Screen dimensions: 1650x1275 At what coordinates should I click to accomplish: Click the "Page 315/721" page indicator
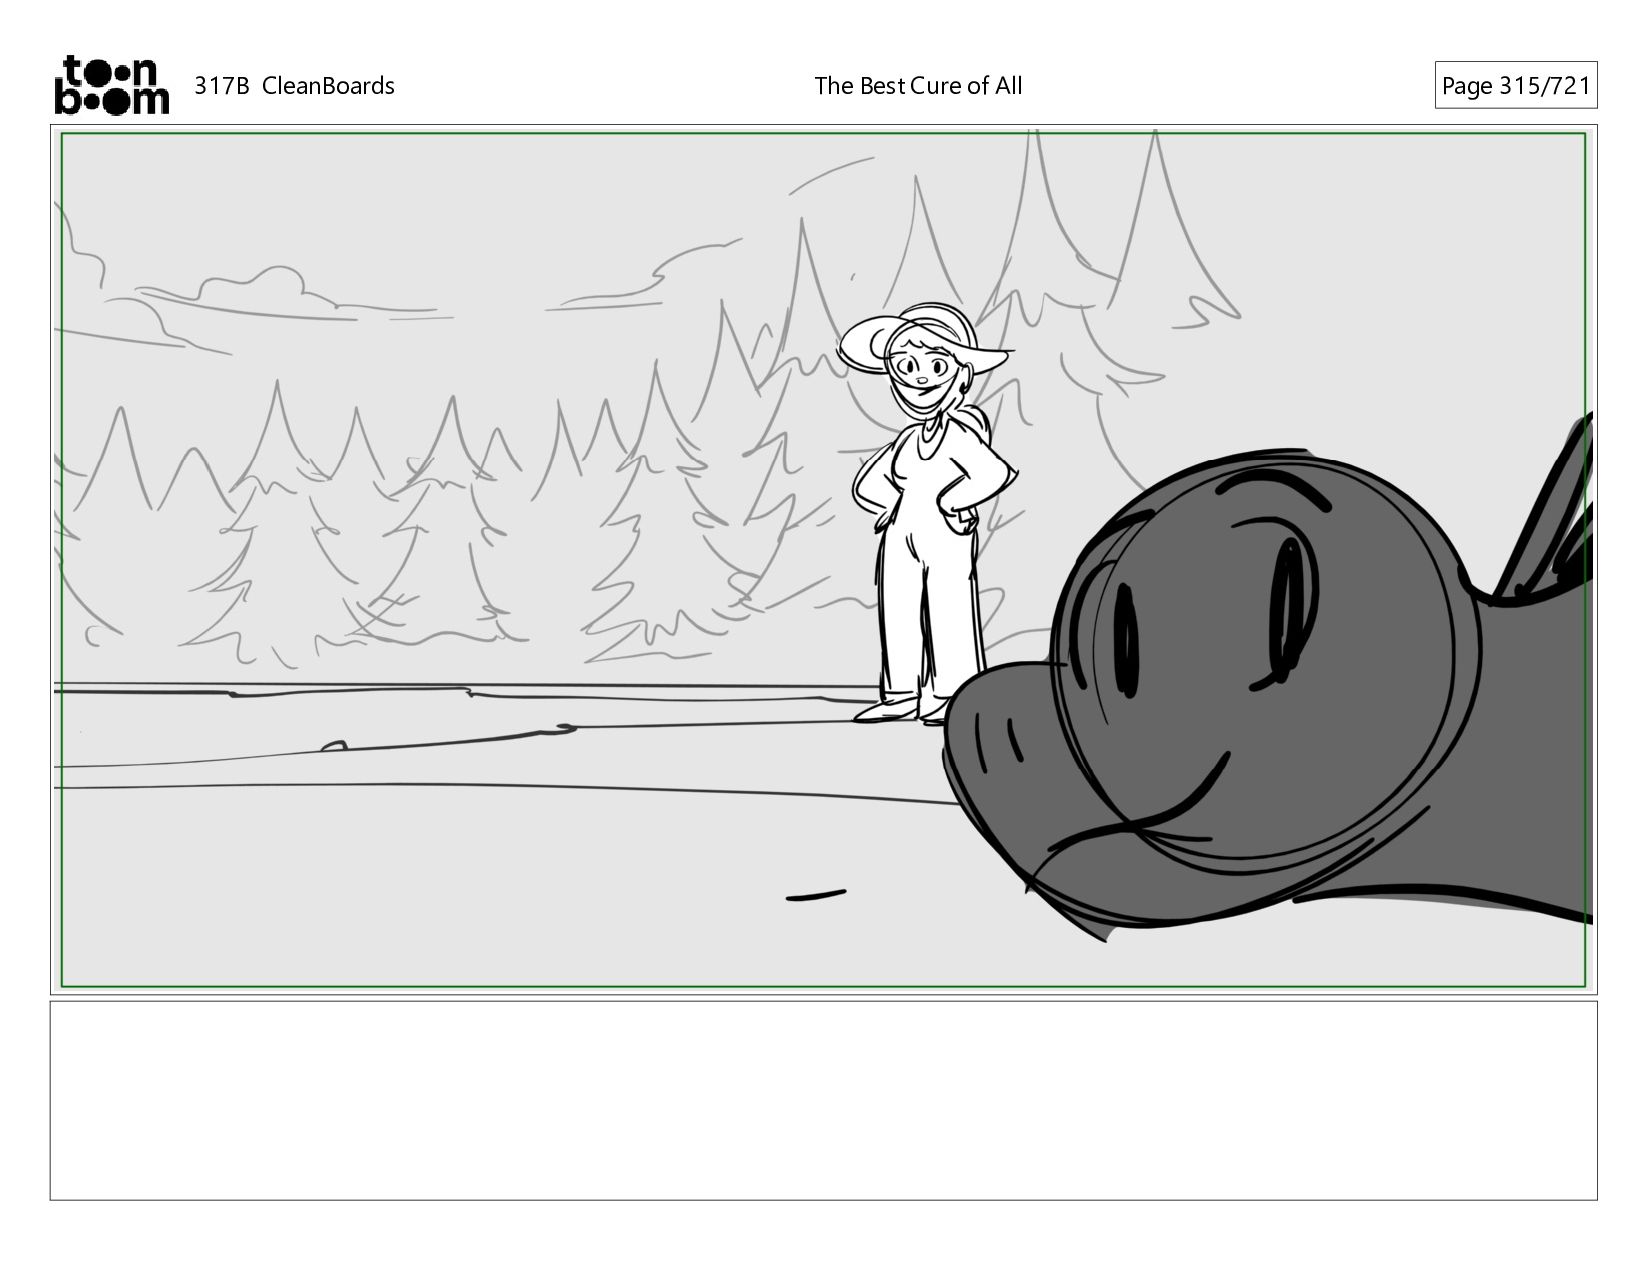coord(1515,86)
